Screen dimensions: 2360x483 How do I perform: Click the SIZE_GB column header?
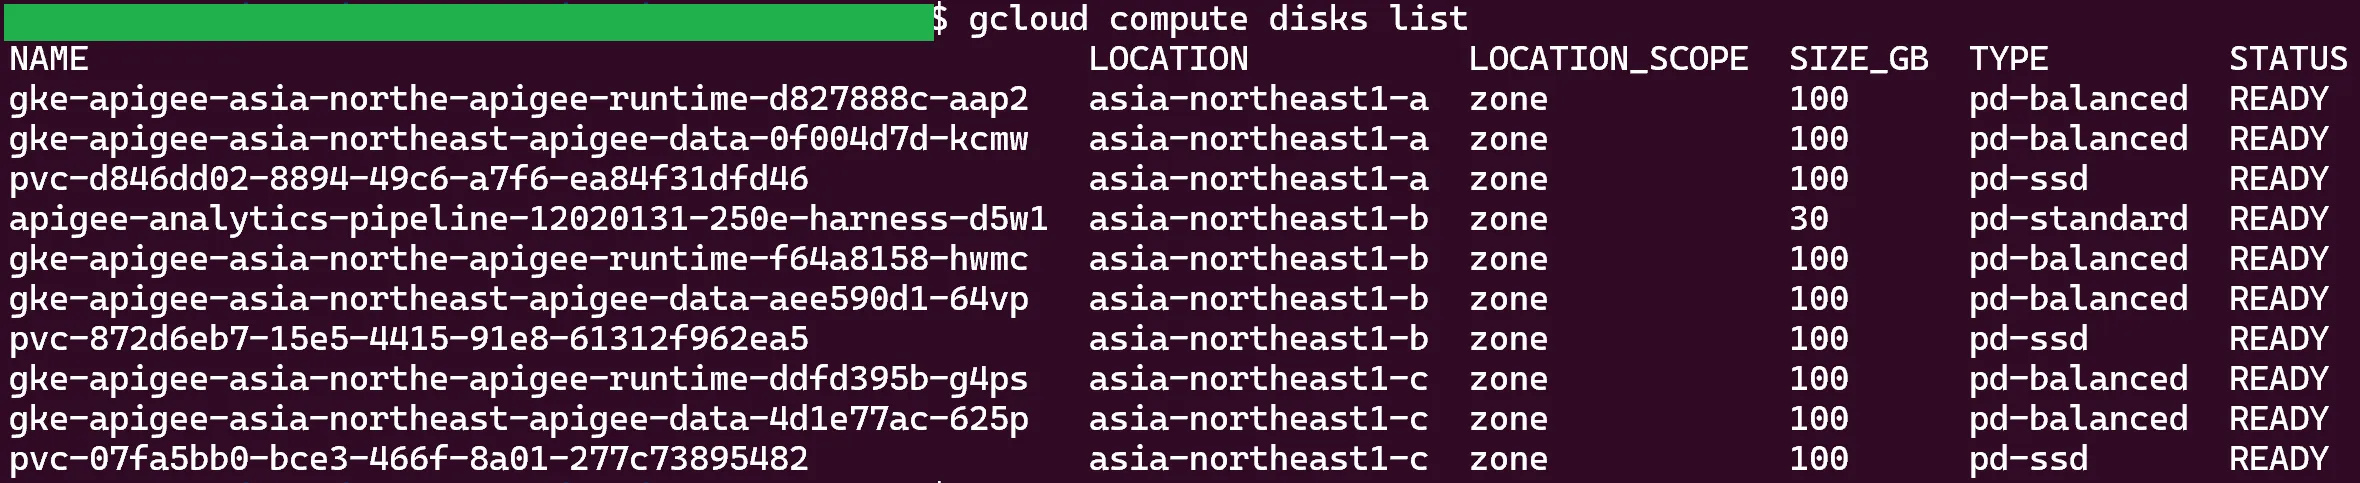[x=1858, y=59]
